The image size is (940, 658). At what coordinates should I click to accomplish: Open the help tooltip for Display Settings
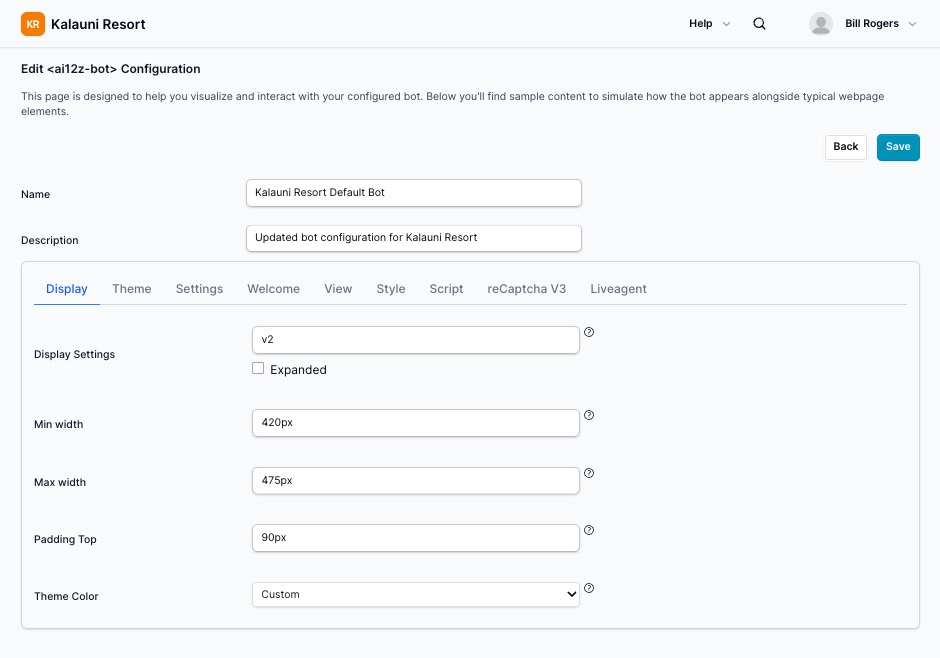click(589, 331)
